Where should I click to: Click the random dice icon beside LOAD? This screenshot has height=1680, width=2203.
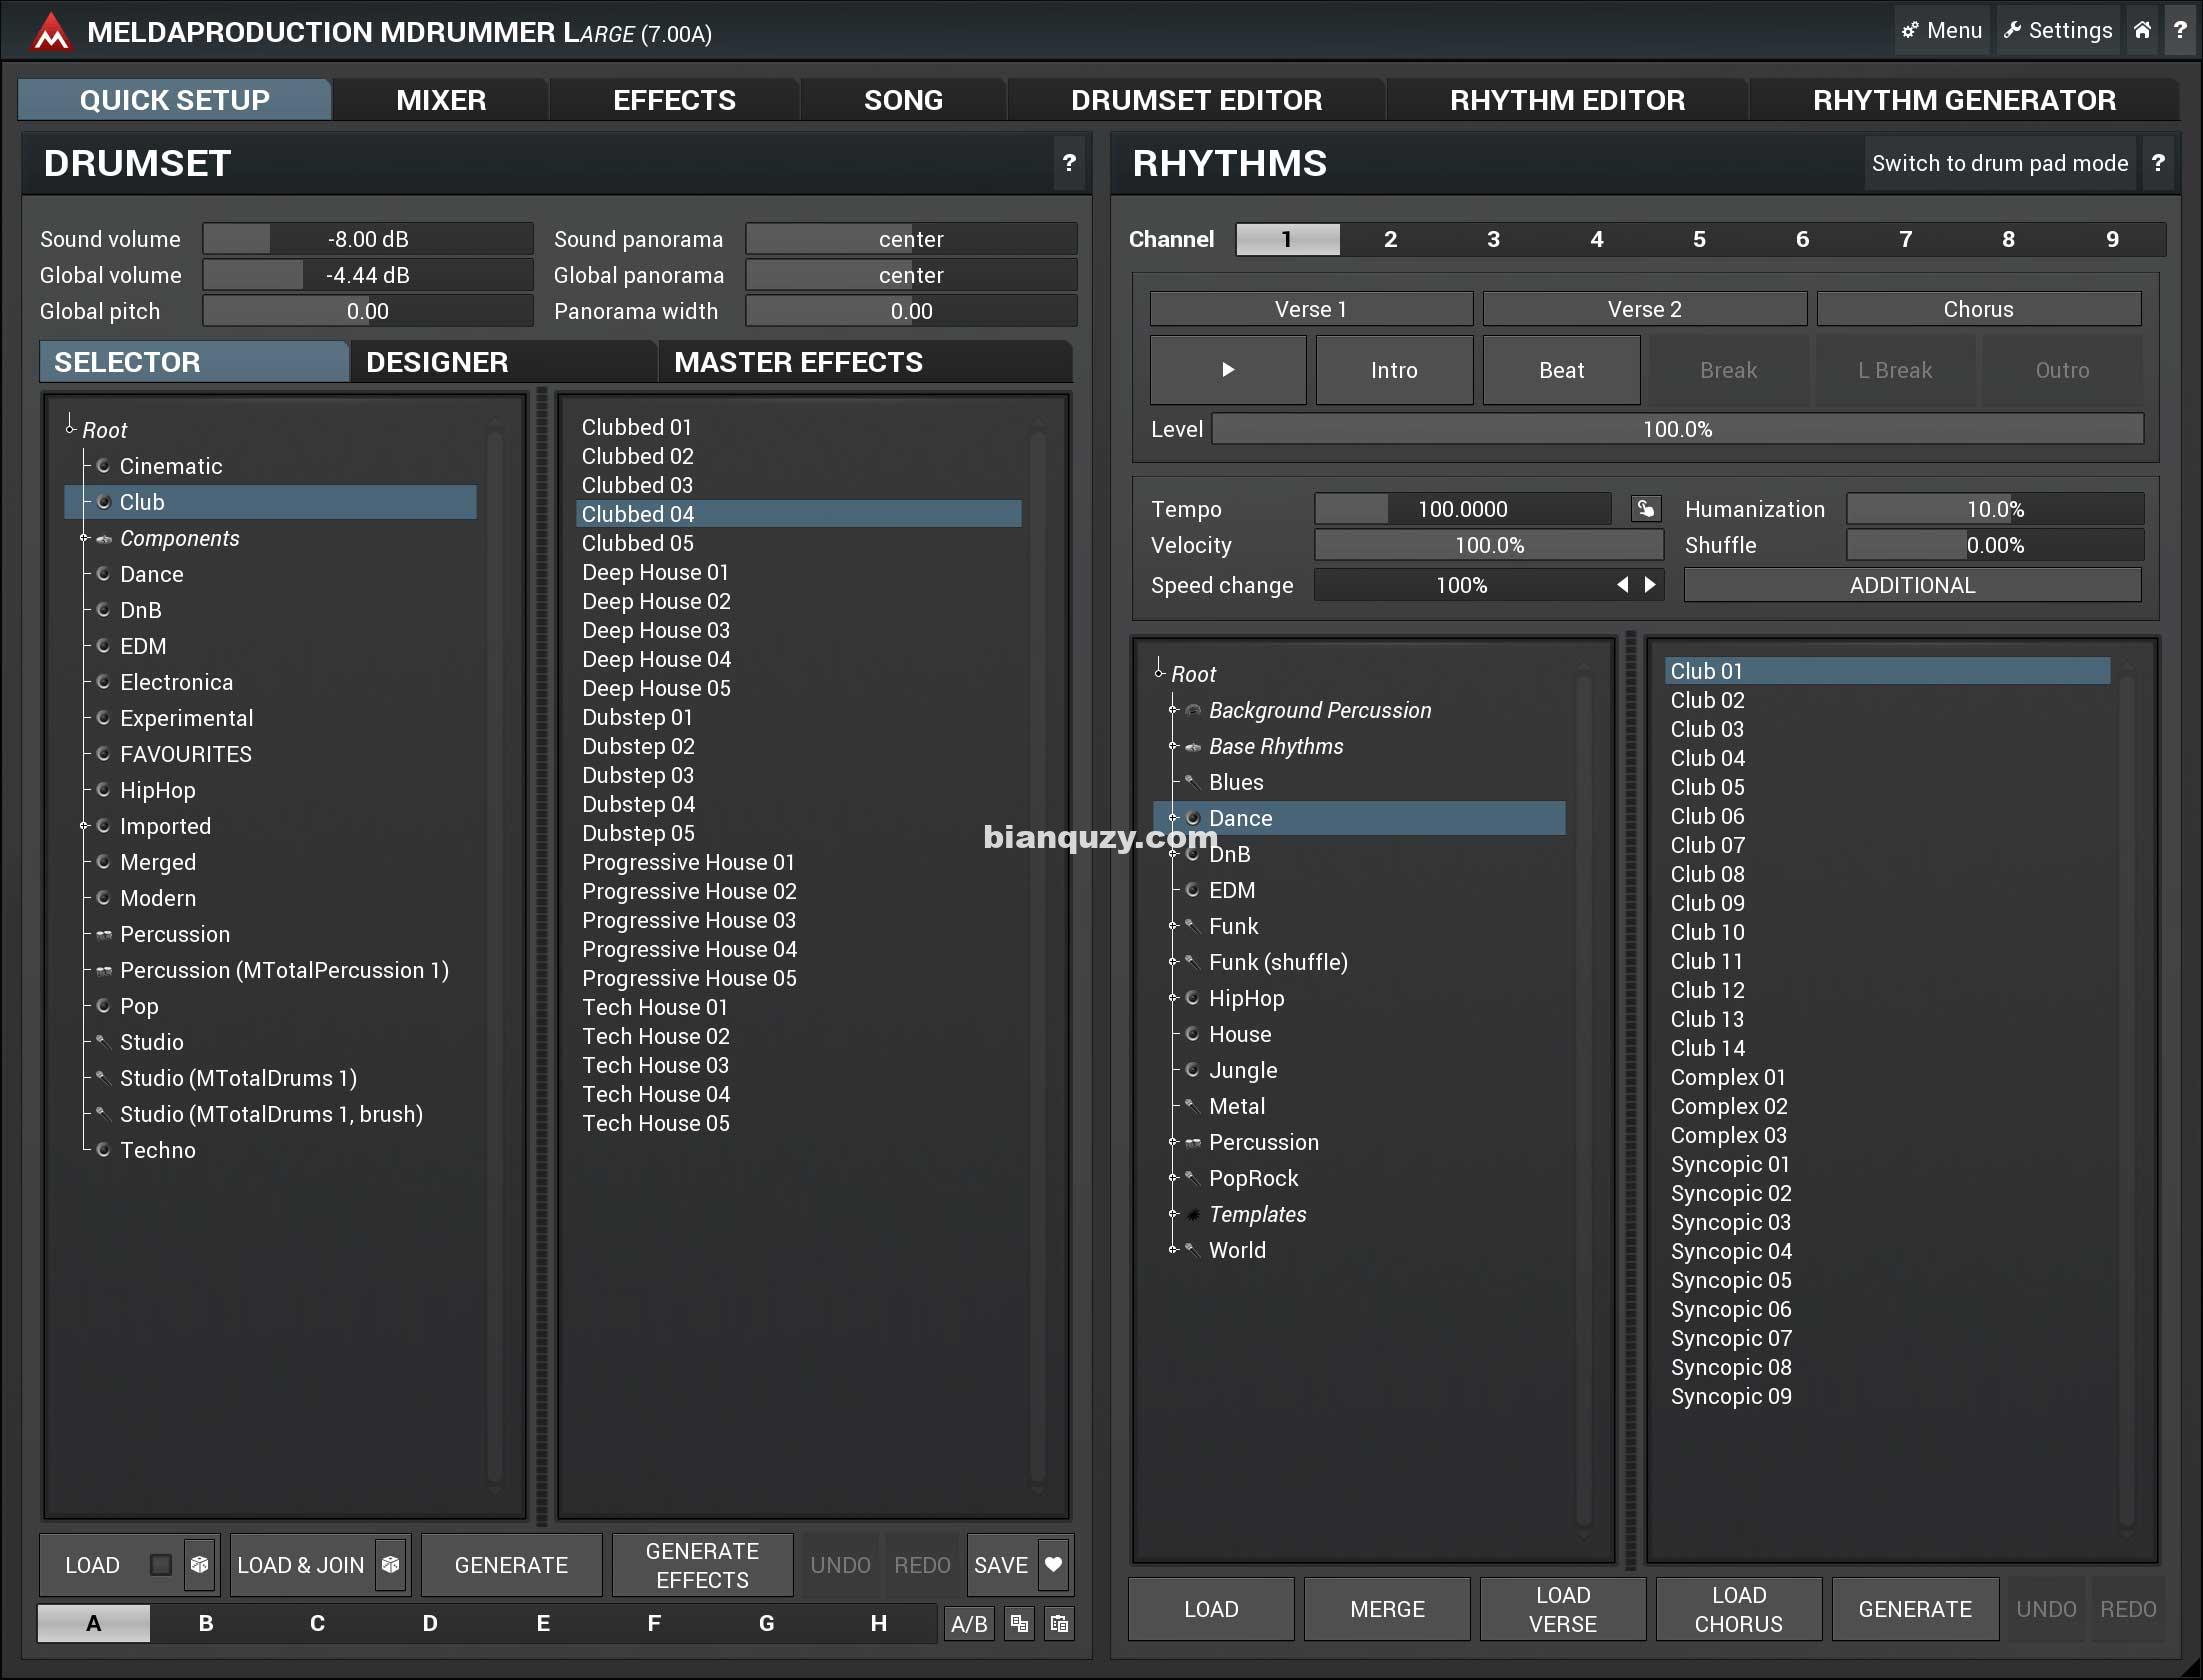click(200, 1564)
